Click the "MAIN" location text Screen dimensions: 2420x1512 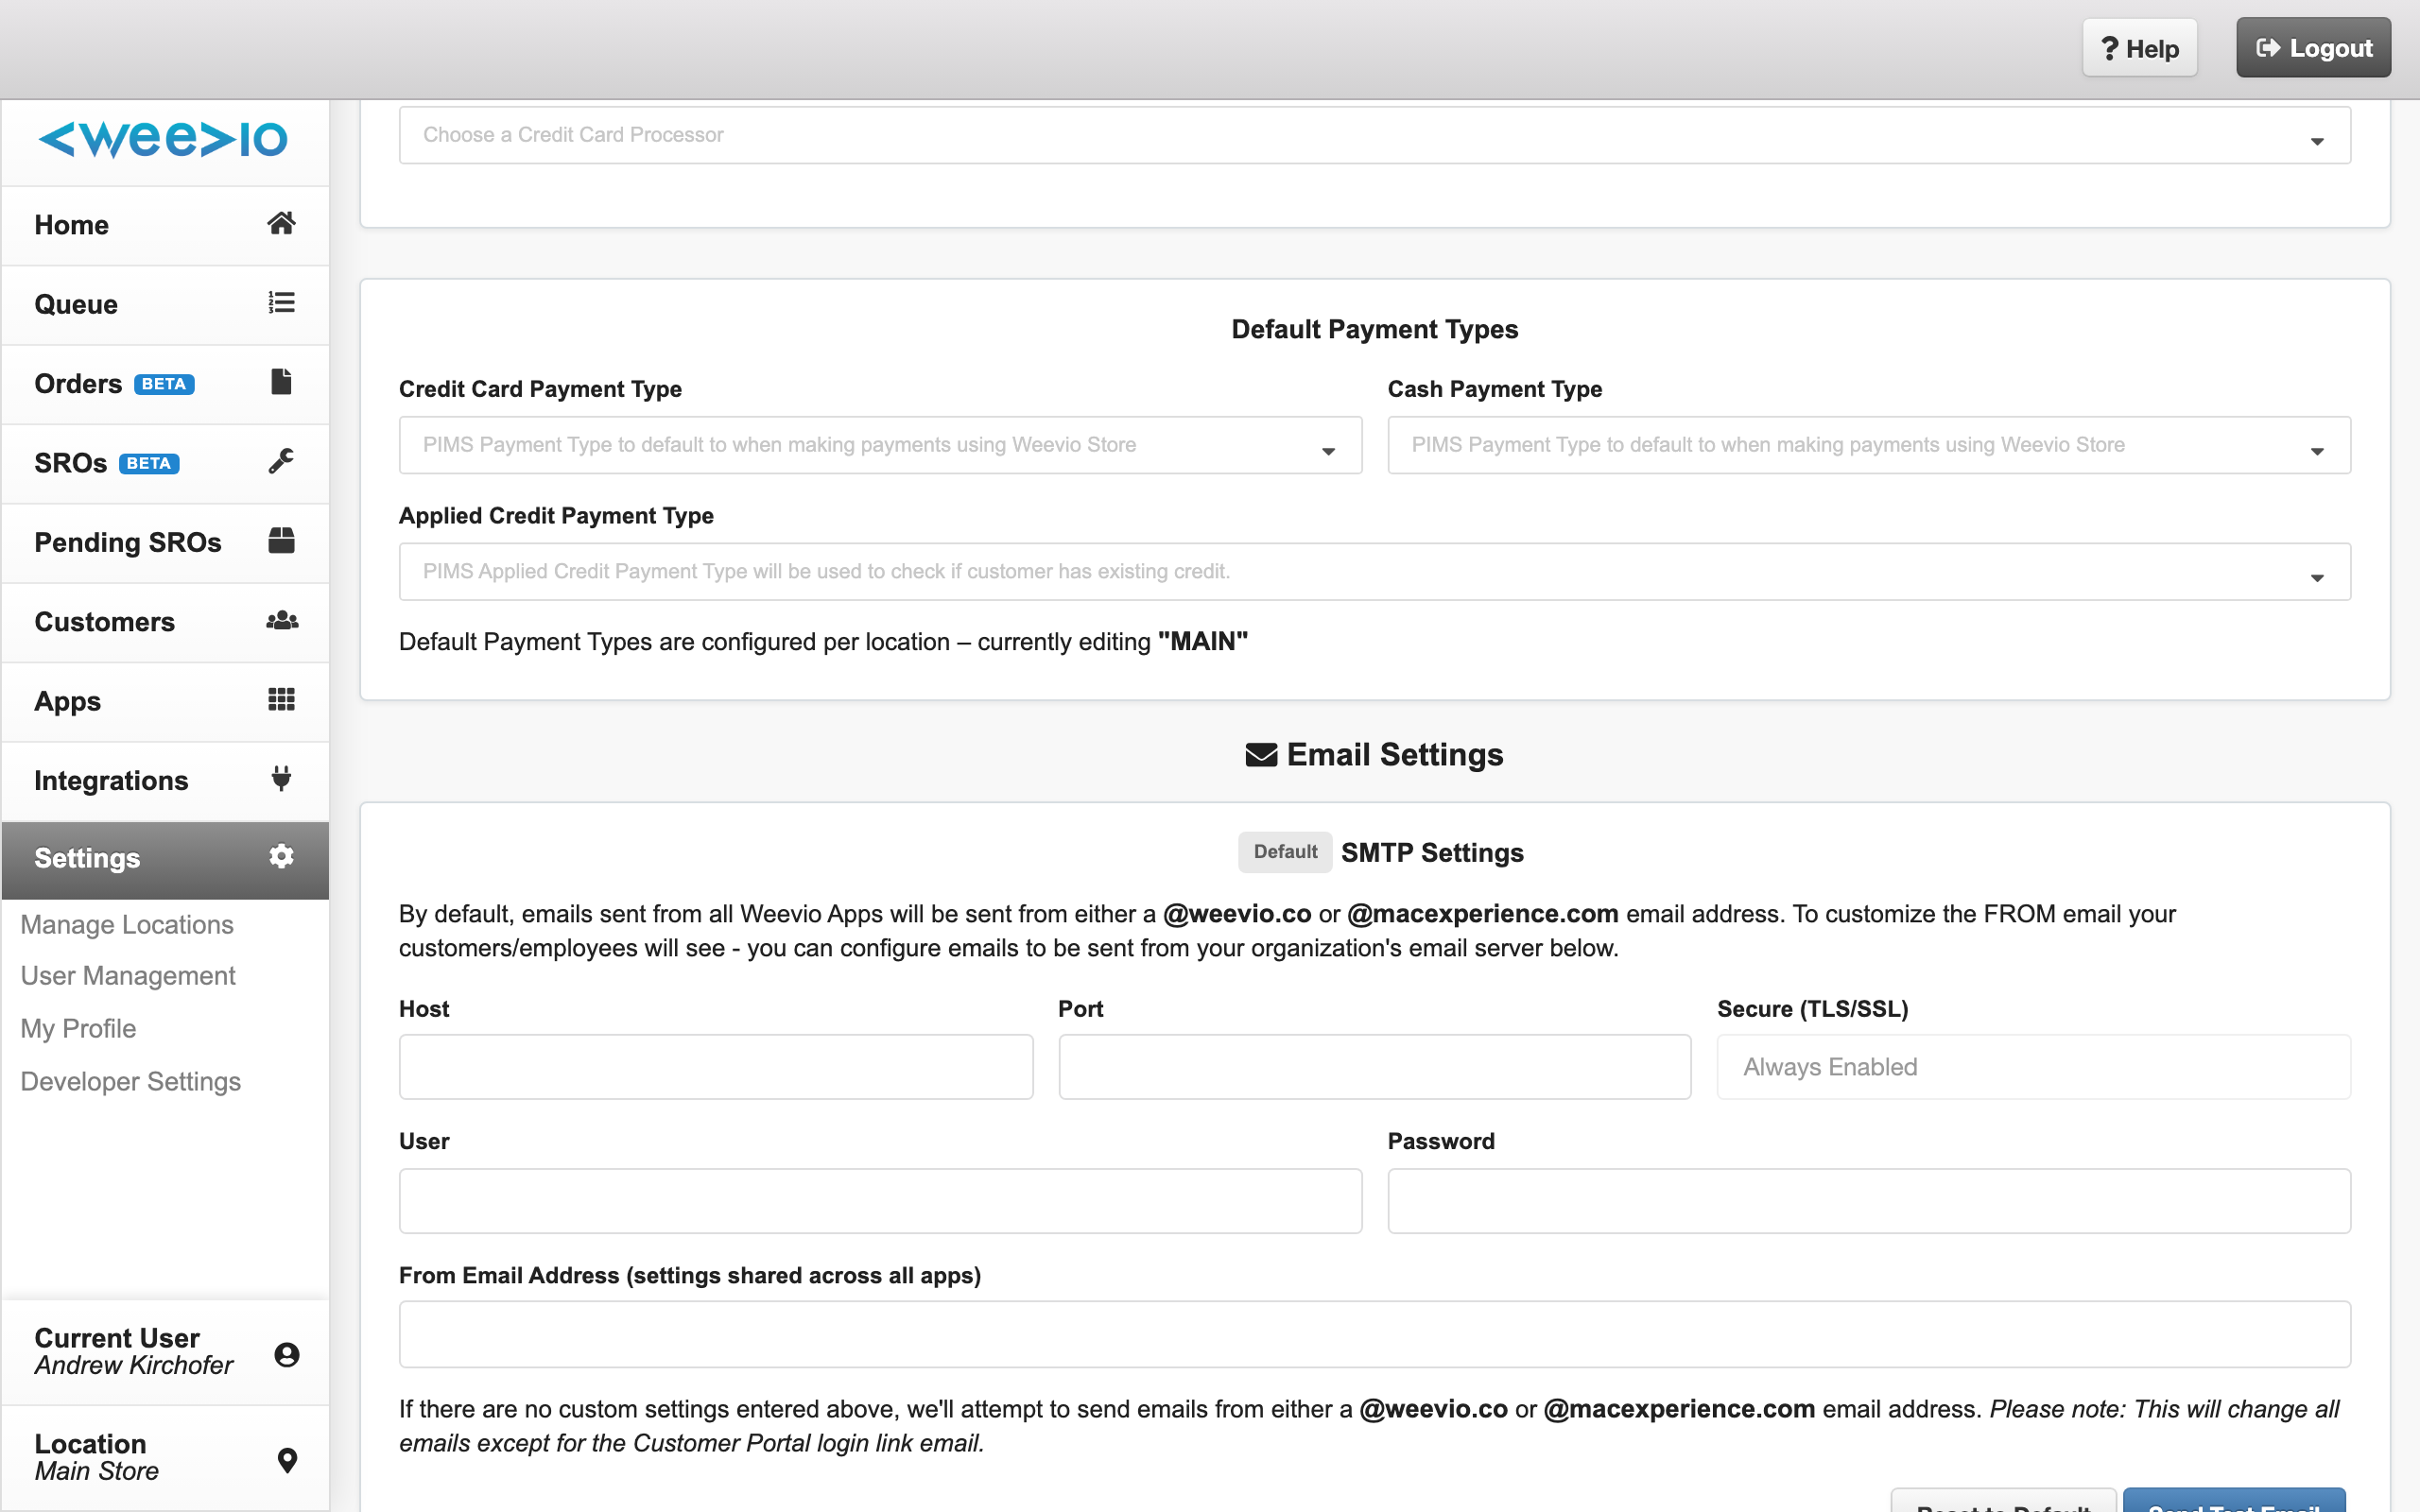tap(1202, 642)
